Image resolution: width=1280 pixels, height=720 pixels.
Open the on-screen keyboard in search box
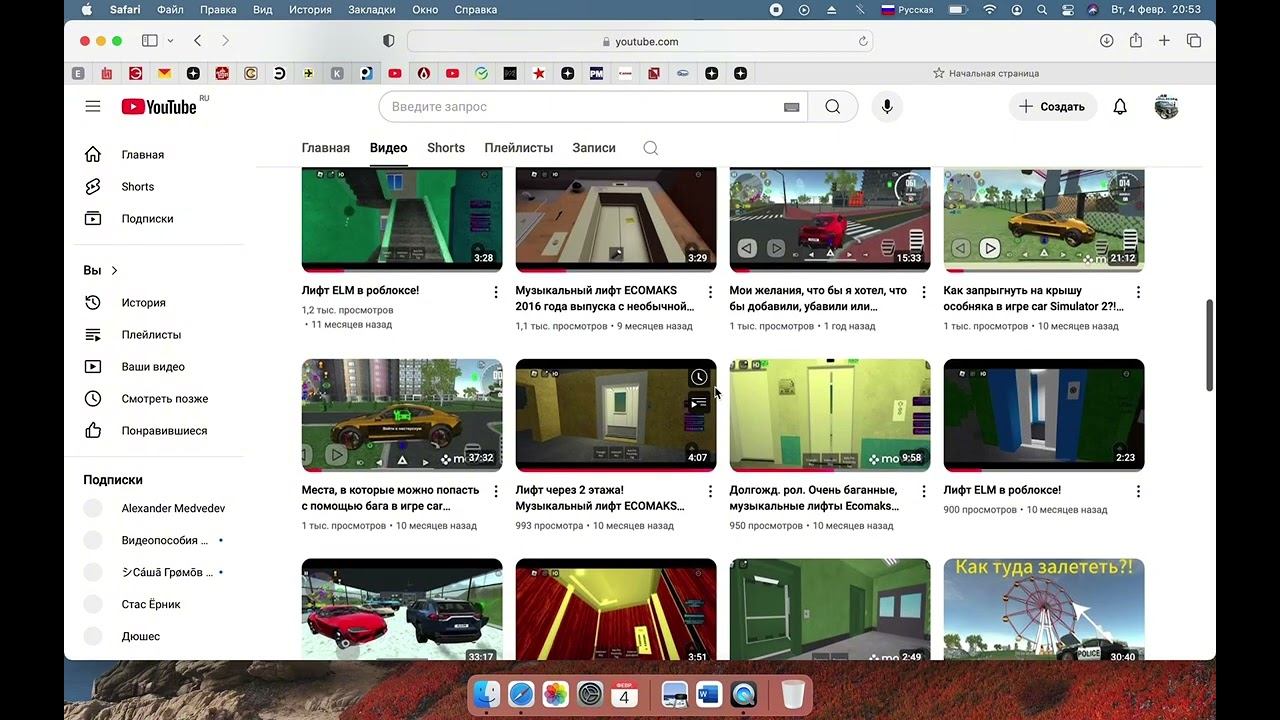pos(791,107)
